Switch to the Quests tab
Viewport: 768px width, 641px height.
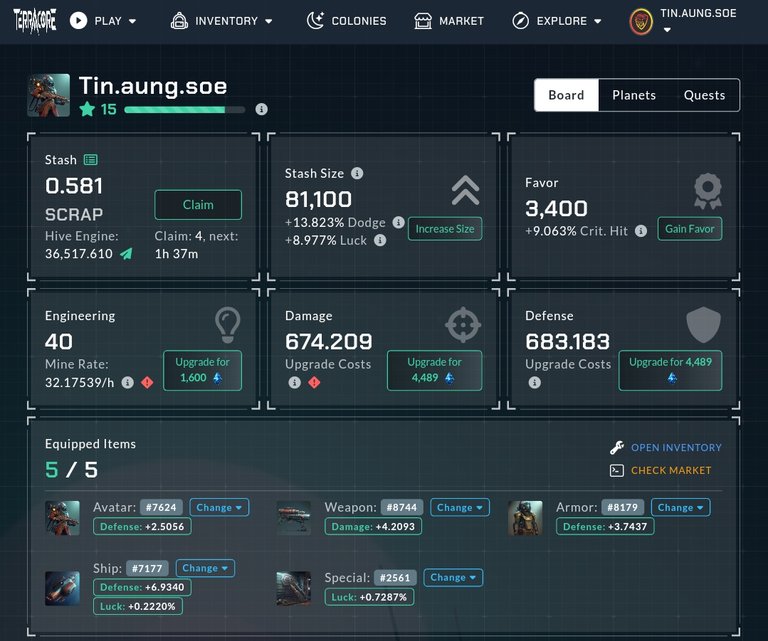[704, 95]
